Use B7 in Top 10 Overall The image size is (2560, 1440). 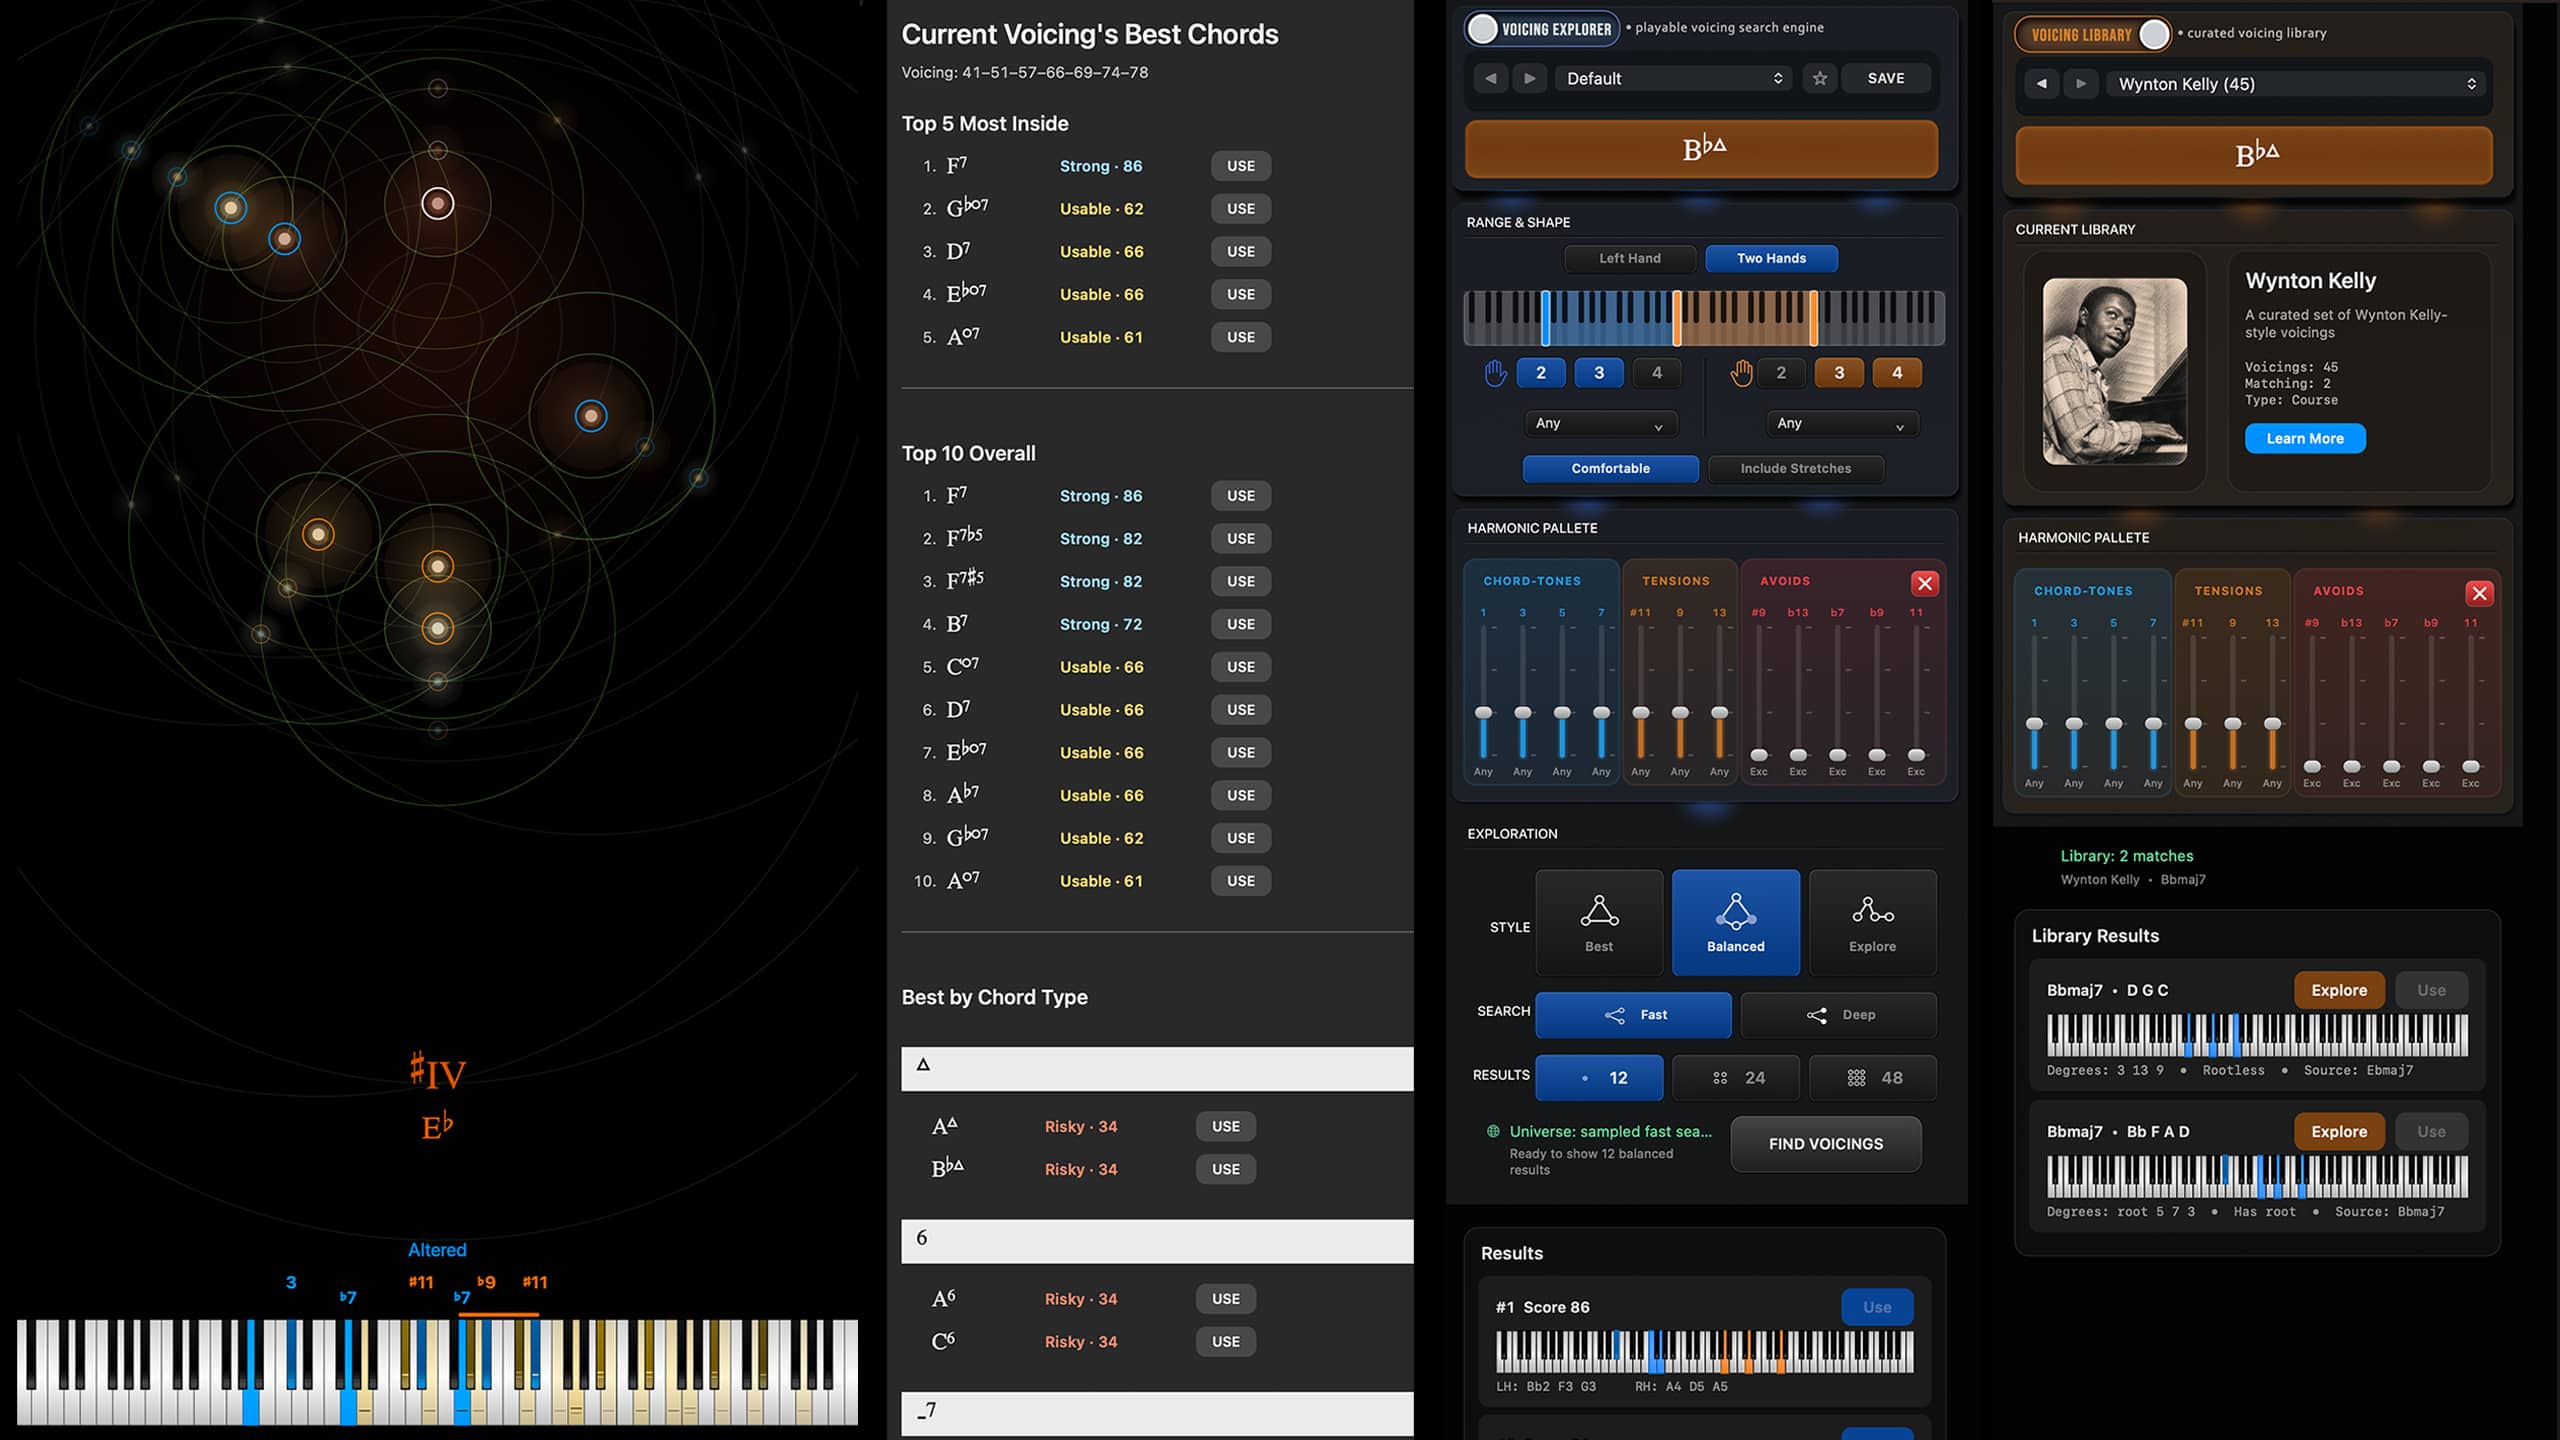(x=1241, y=624)
